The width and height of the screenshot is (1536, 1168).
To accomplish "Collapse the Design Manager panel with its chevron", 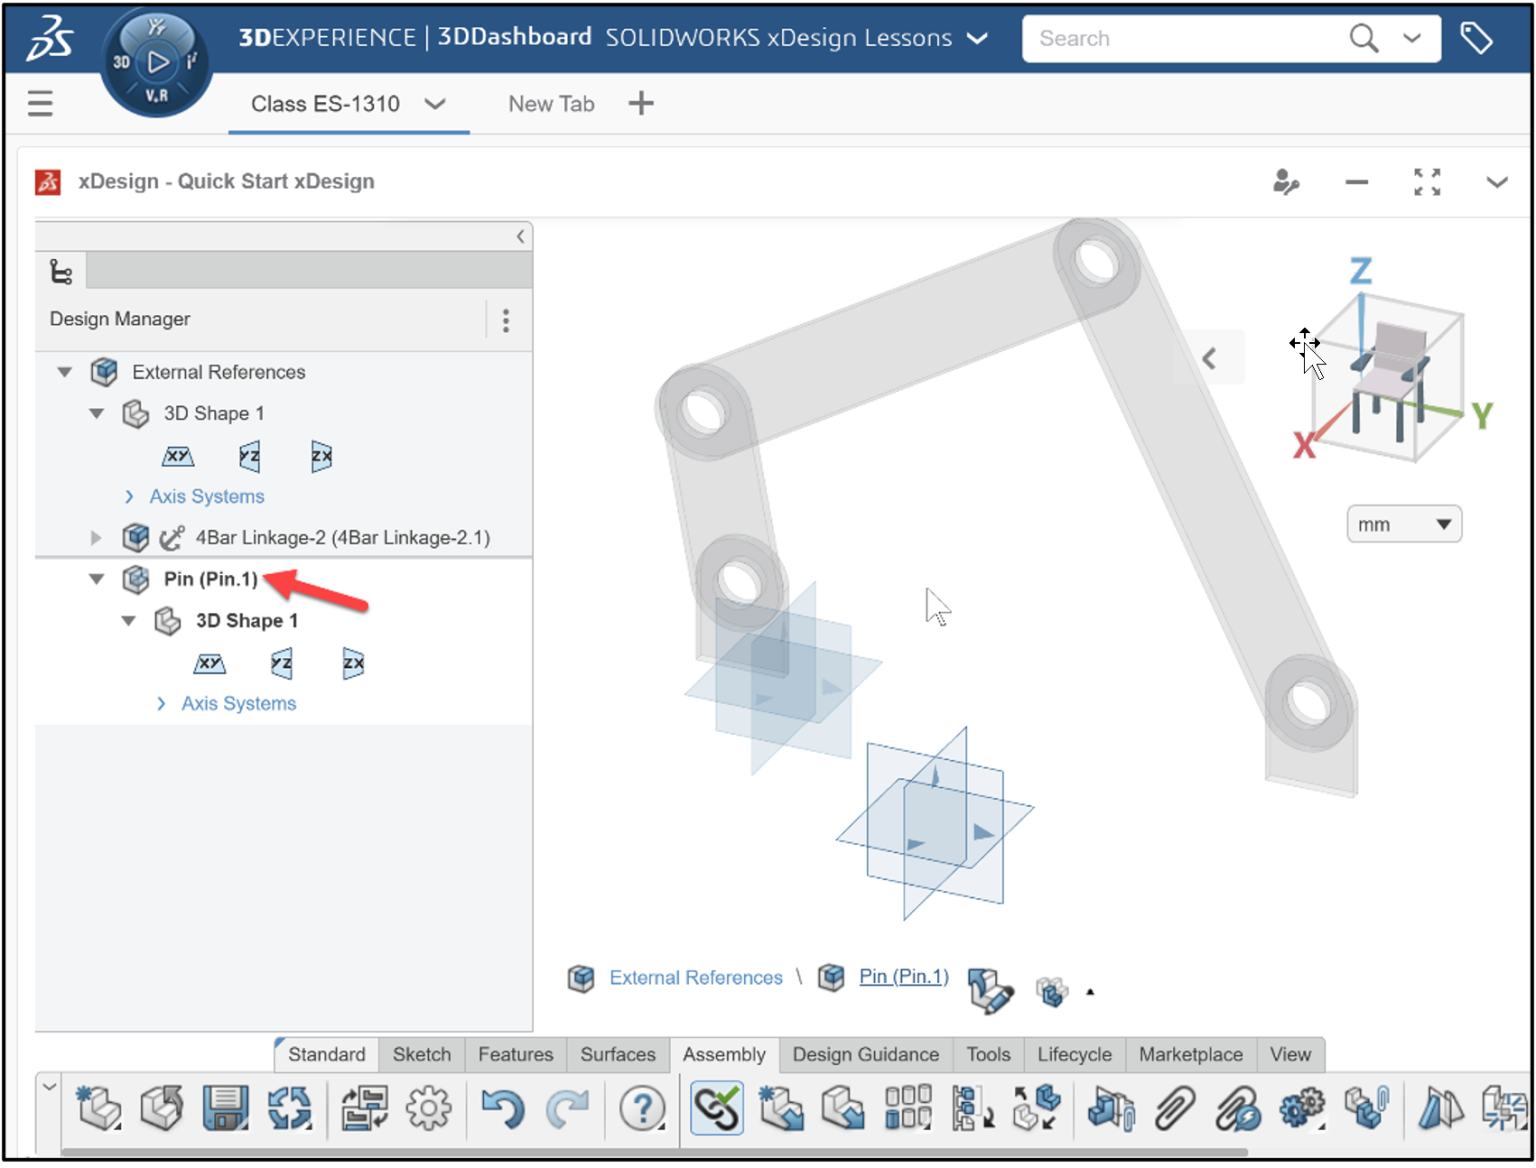I will point(520,236).
